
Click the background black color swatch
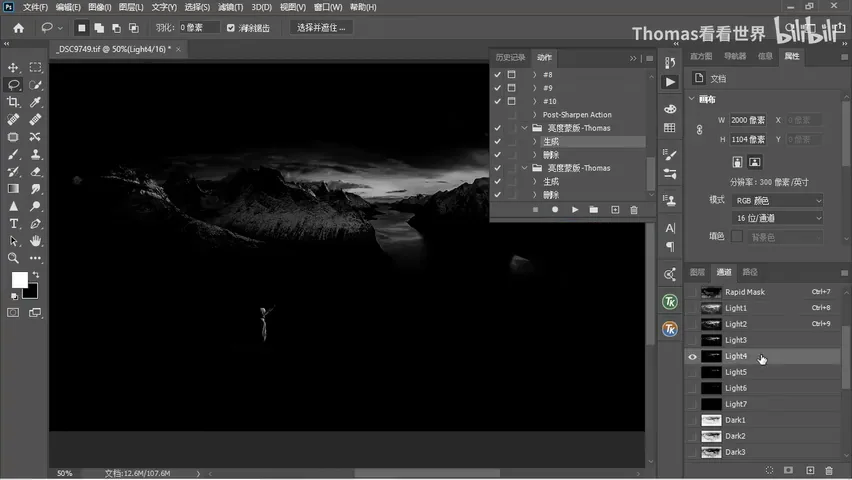(x=32, y=294)
